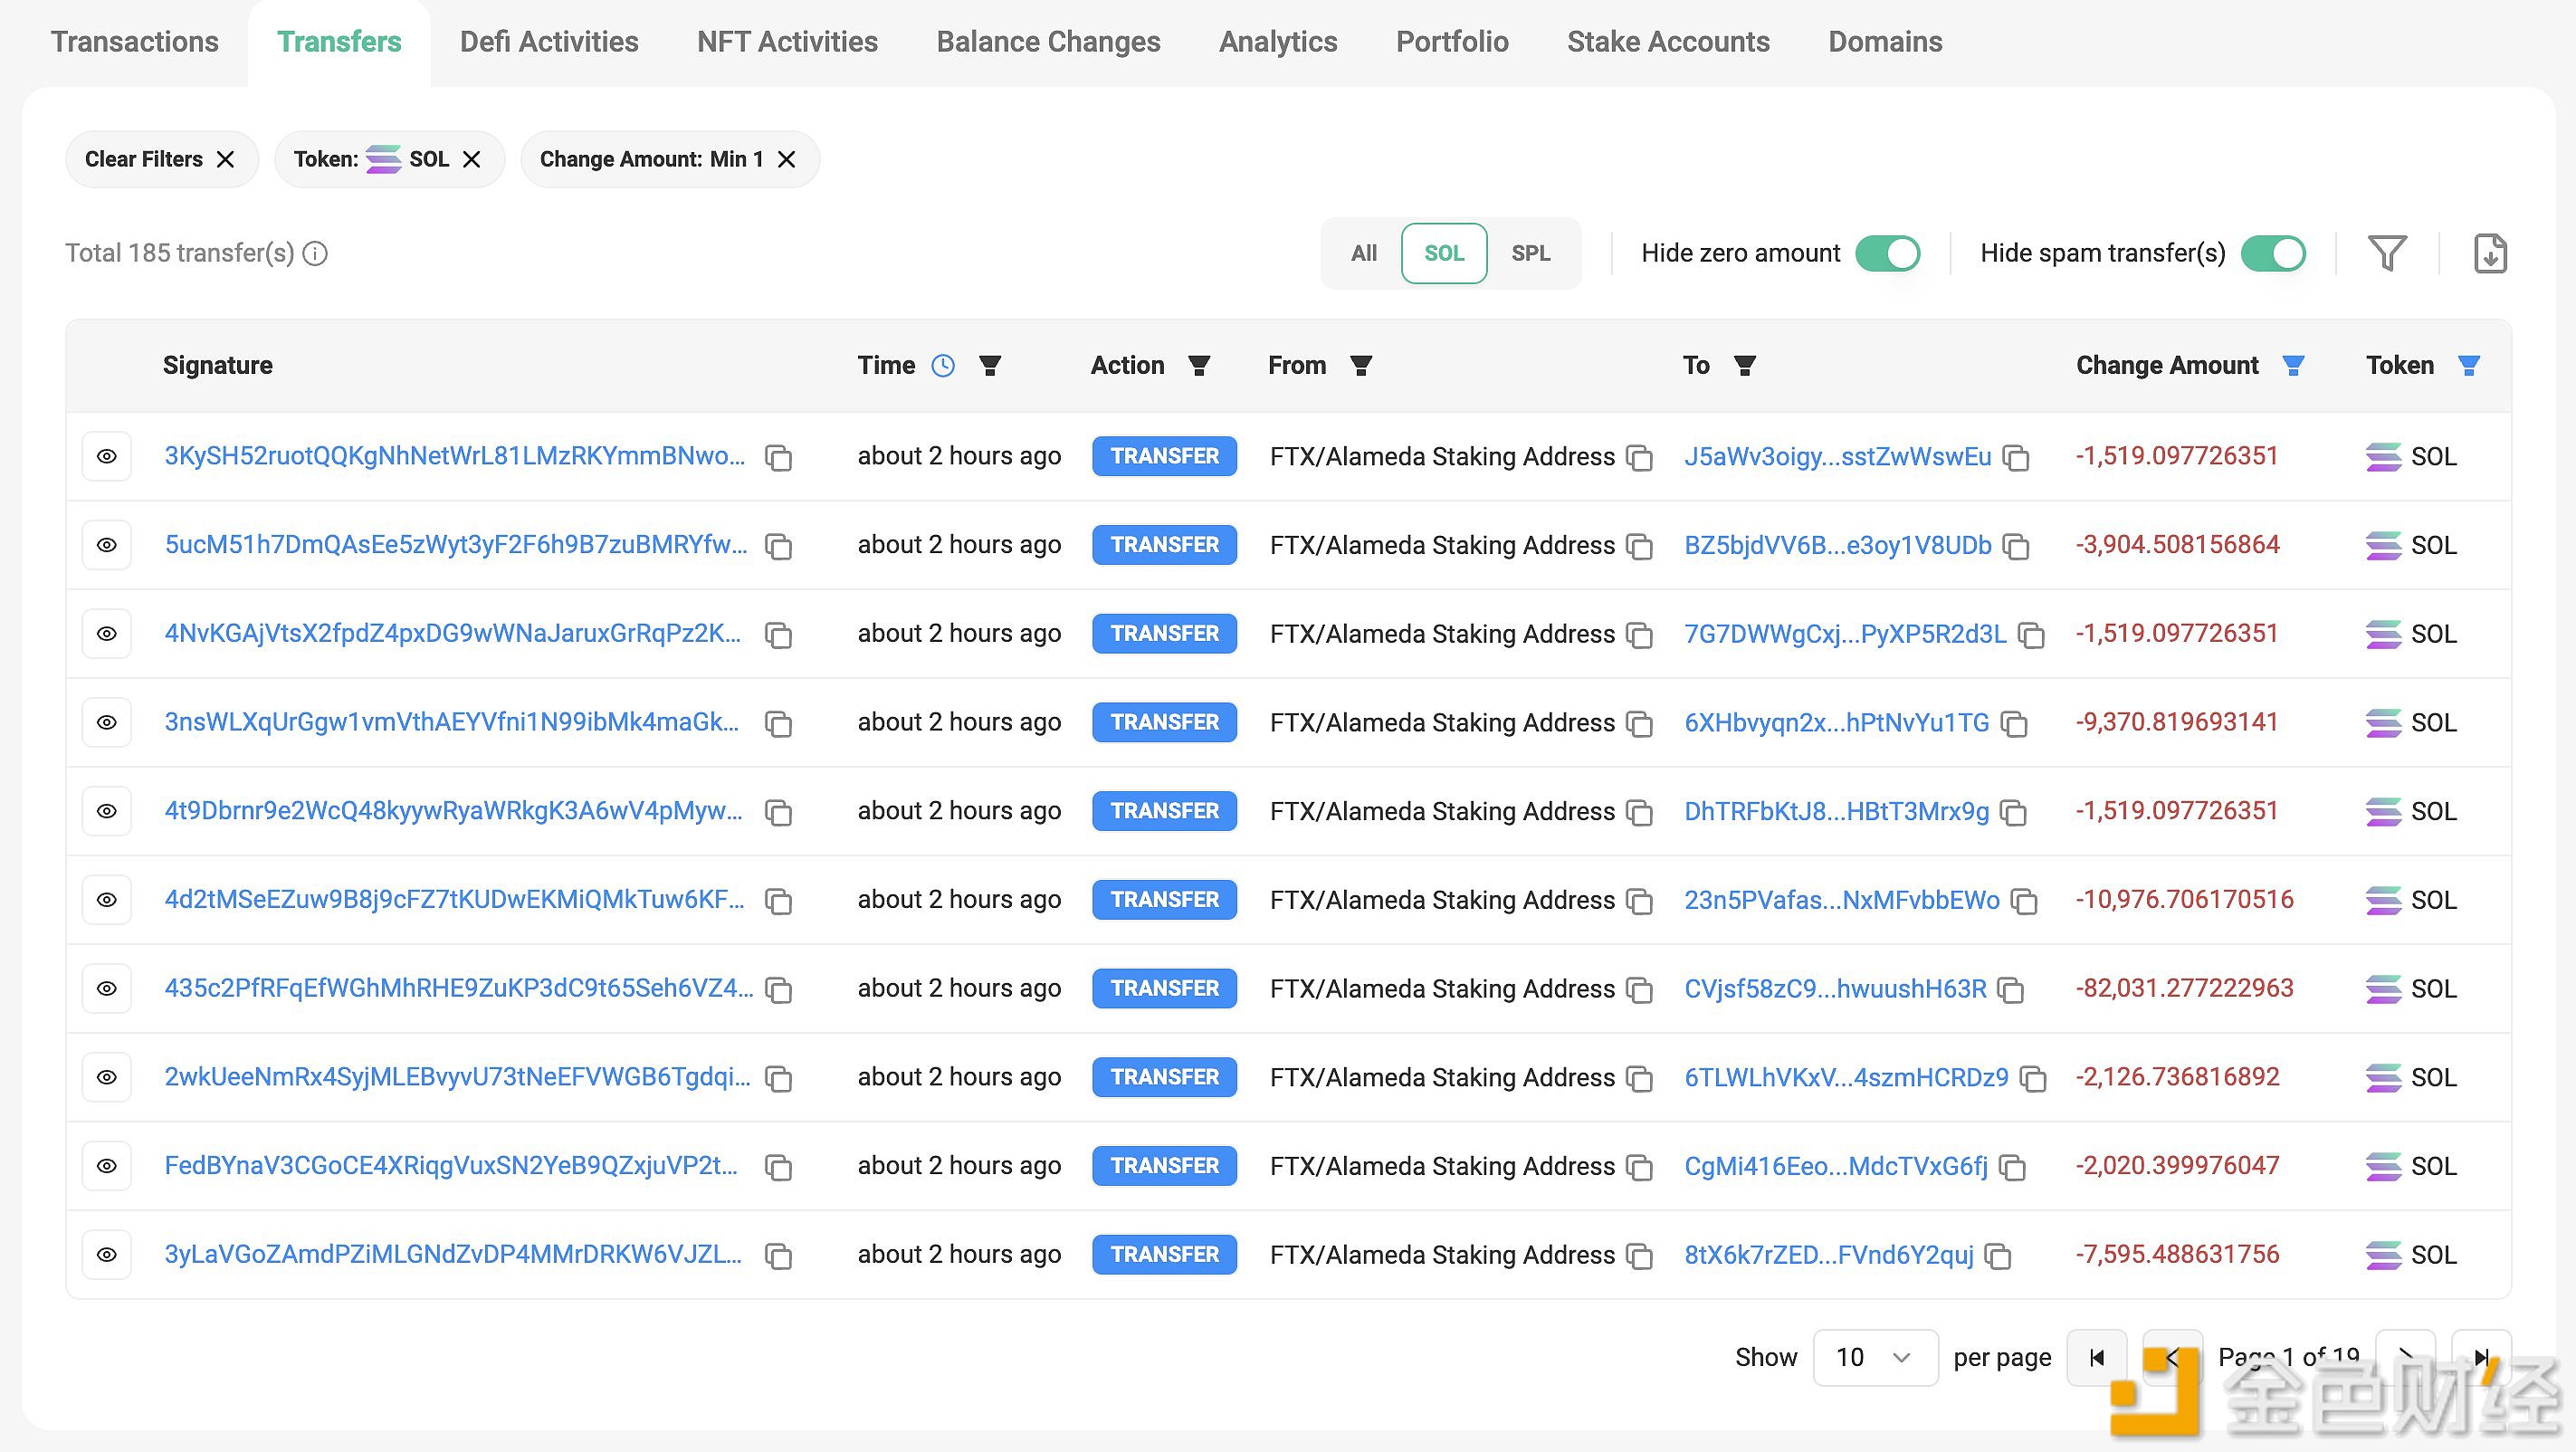Preview row 4d2tMSeEZuw… with eye icon
The width and height of the screenshot is (2576, 1452).
click(x=107, y=899)
